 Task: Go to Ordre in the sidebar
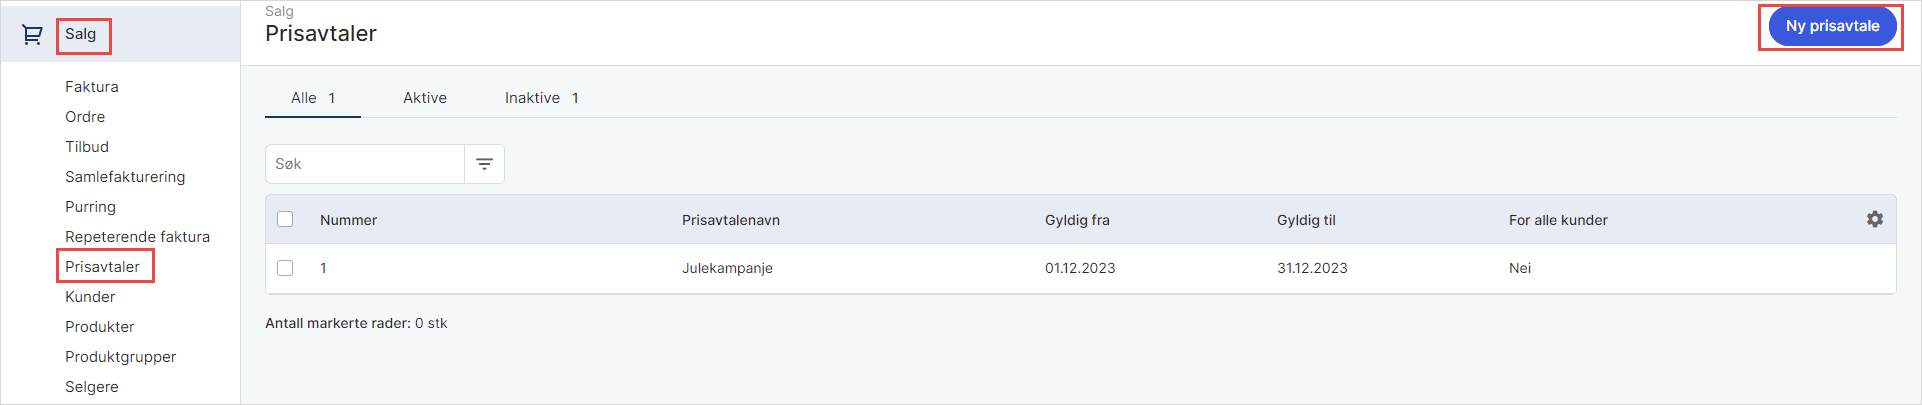(x=85, y=117)
